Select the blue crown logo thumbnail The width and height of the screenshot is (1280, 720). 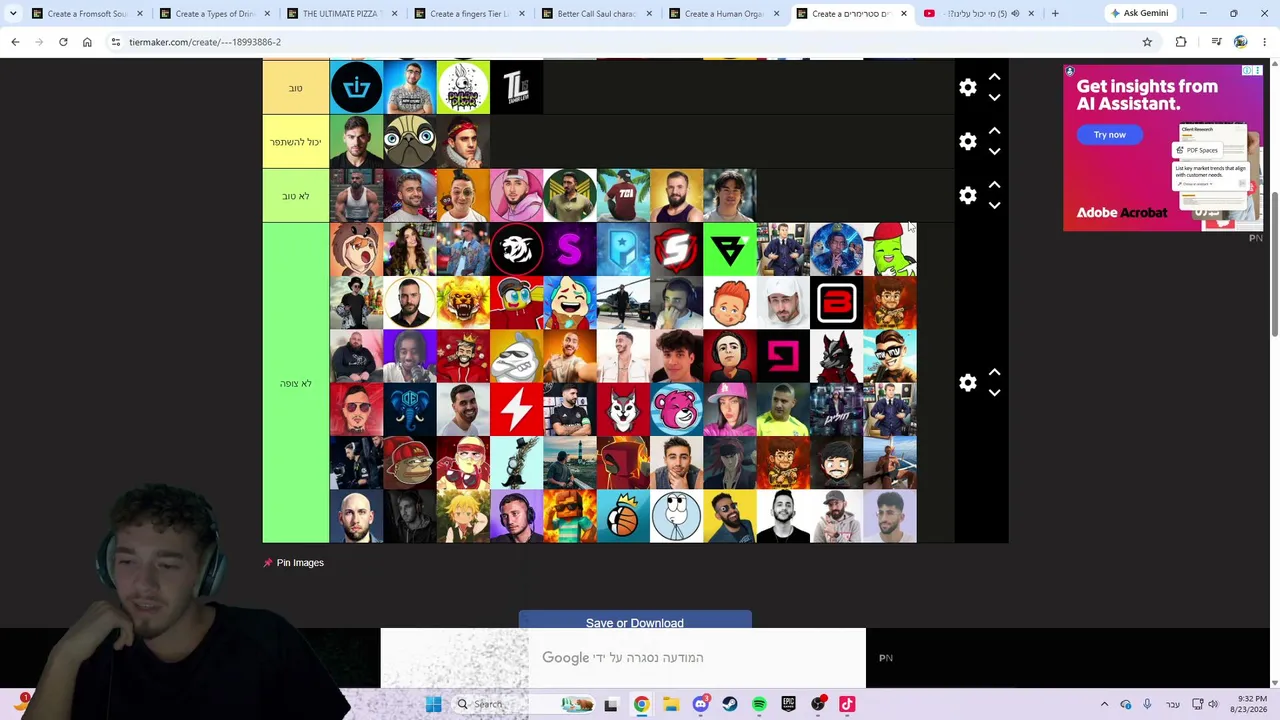point(357,88)
